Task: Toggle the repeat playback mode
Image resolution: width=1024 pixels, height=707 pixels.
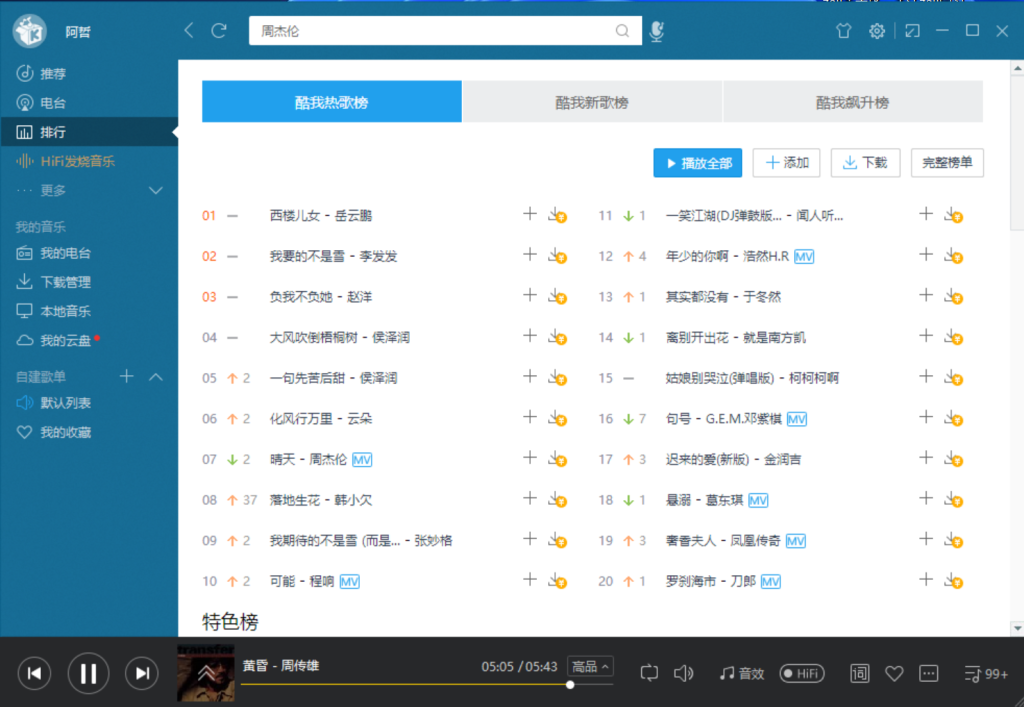Action: pyautogui.click(x=649, y=673)
